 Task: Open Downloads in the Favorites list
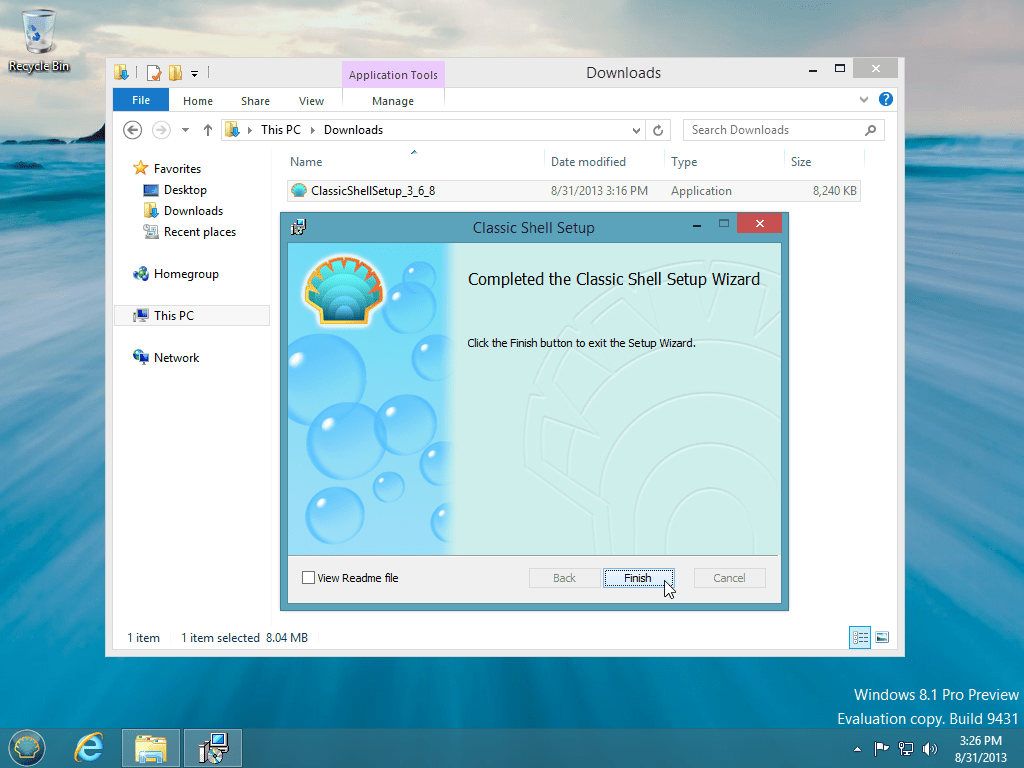click(193, 211)
